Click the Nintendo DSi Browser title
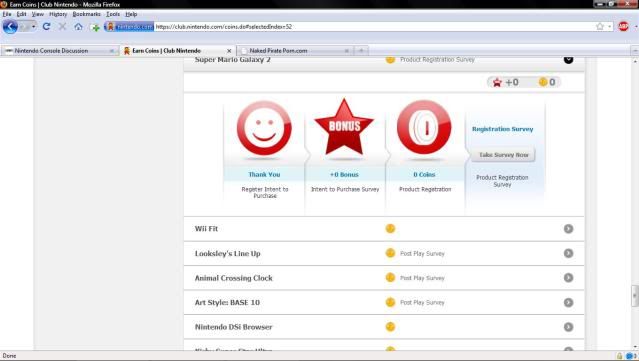 coord(234,327)
